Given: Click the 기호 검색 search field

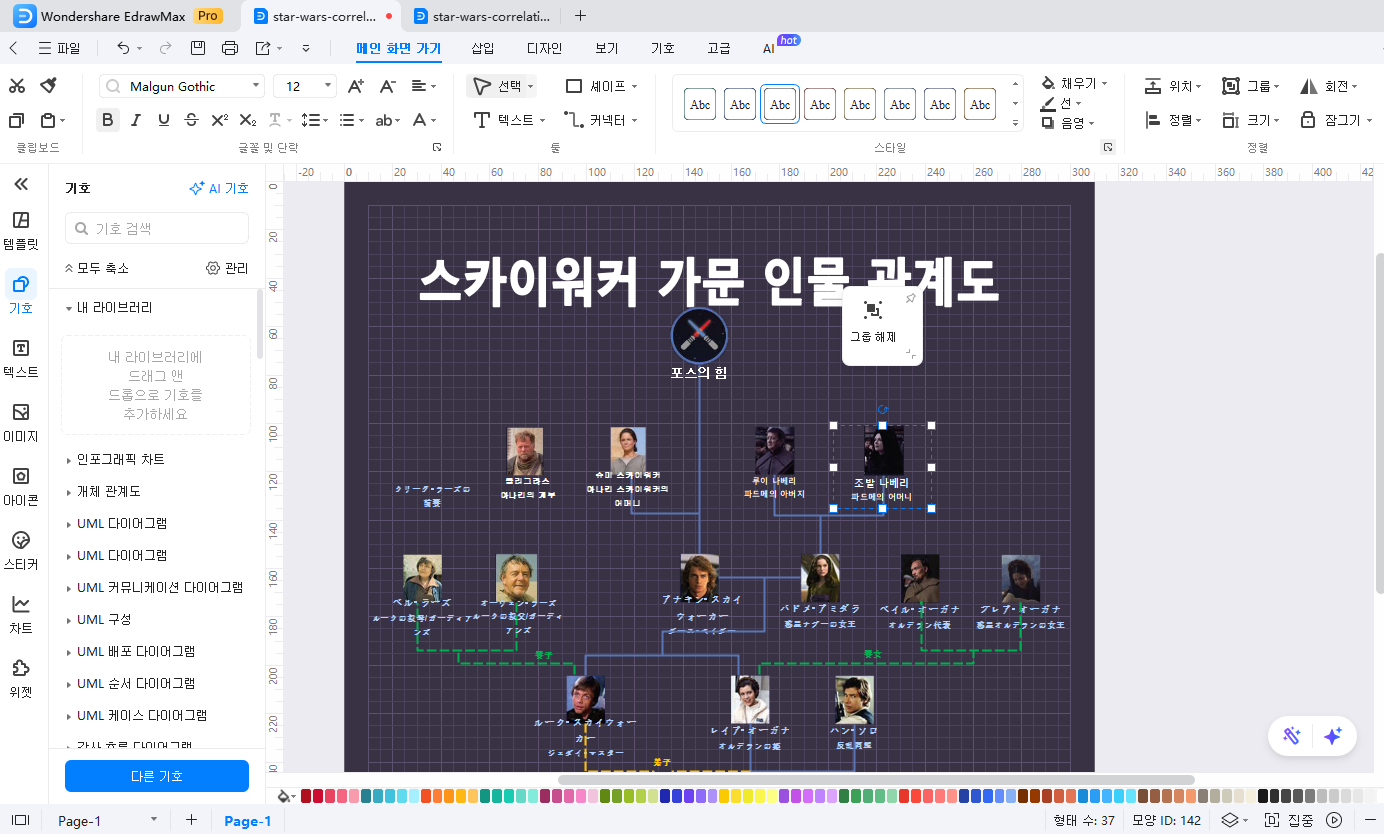Looking at the screenshot, I should point(157,228).
